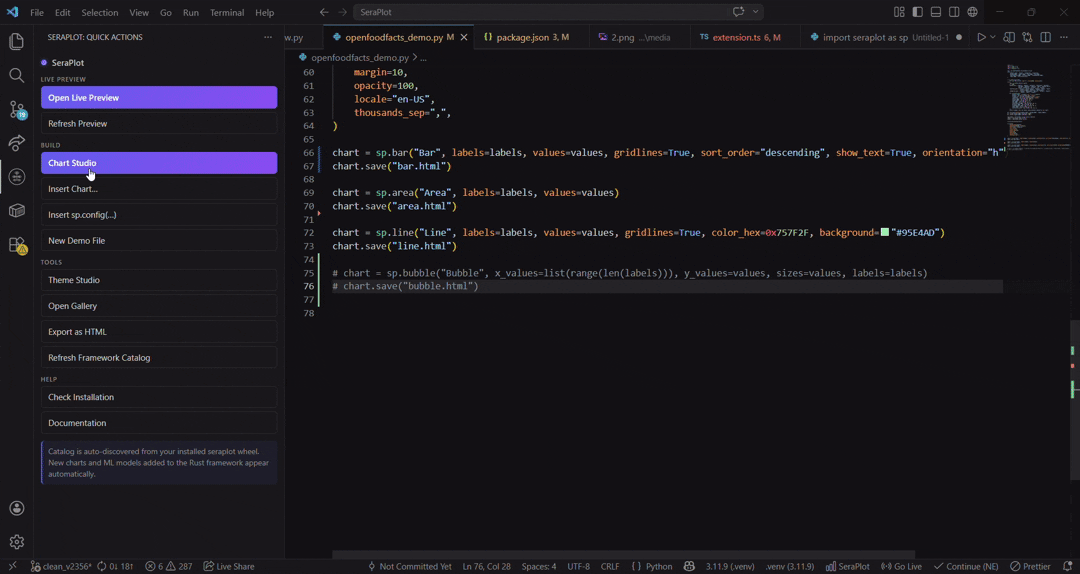Open errors and warnings in status bar
The image size is (1080, 574).
click(169, 566)
